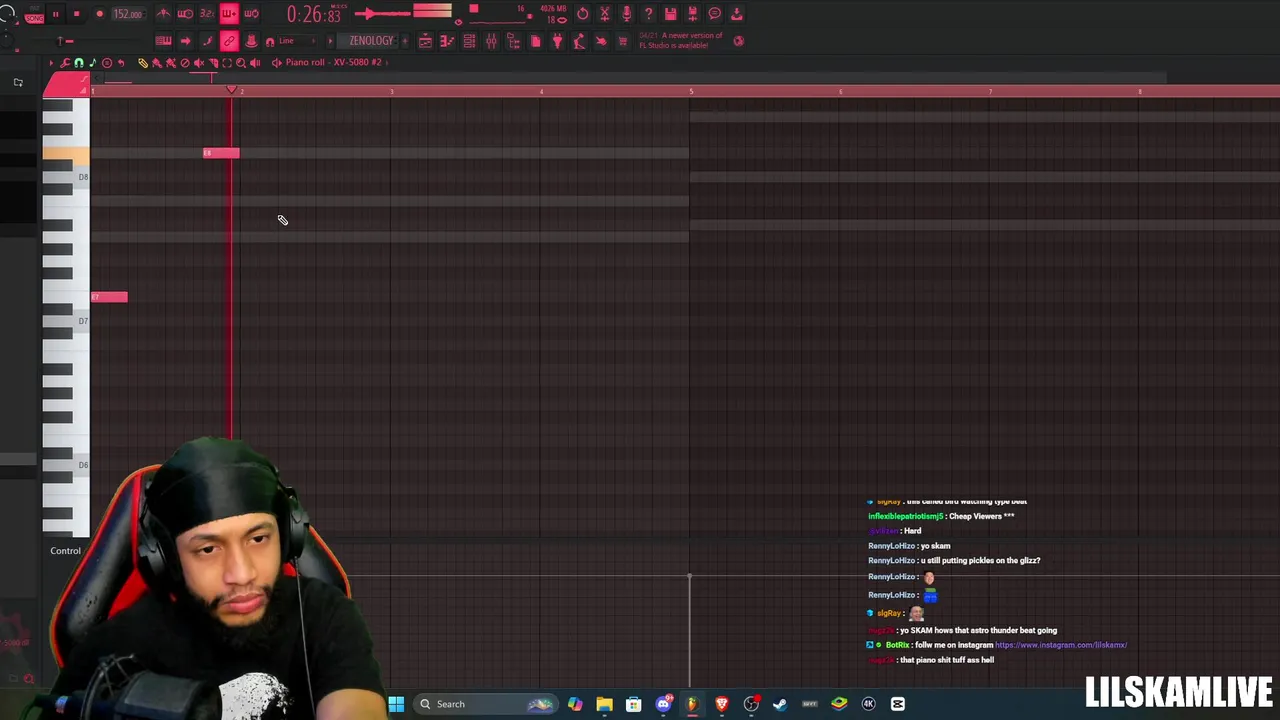1280x720 pixels.
Task: Open piano roll tools wrench menu
Action: [x=65, y=63]
